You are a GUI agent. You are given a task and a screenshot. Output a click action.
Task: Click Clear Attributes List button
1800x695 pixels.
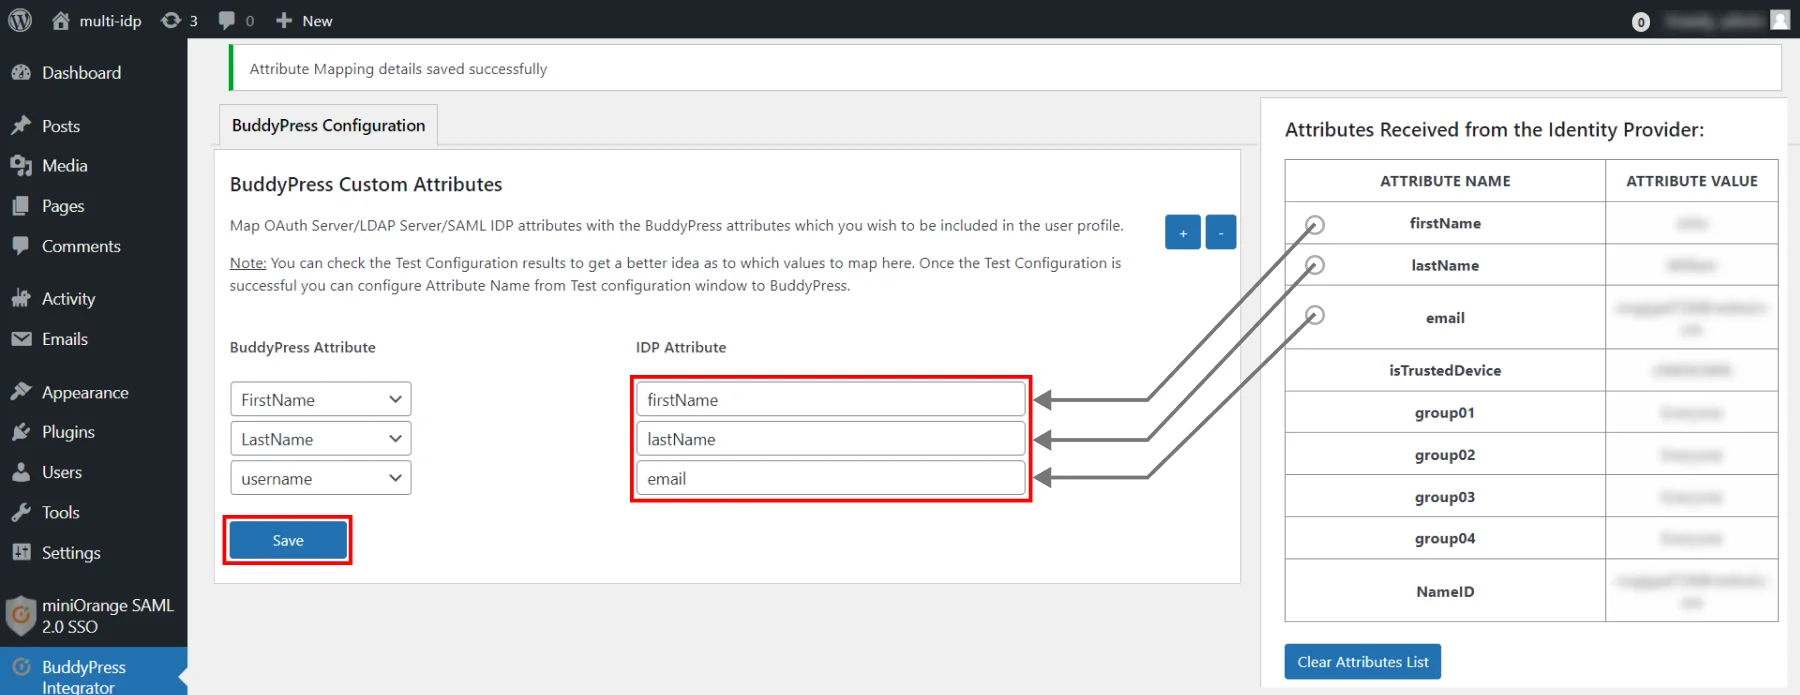1362,662
